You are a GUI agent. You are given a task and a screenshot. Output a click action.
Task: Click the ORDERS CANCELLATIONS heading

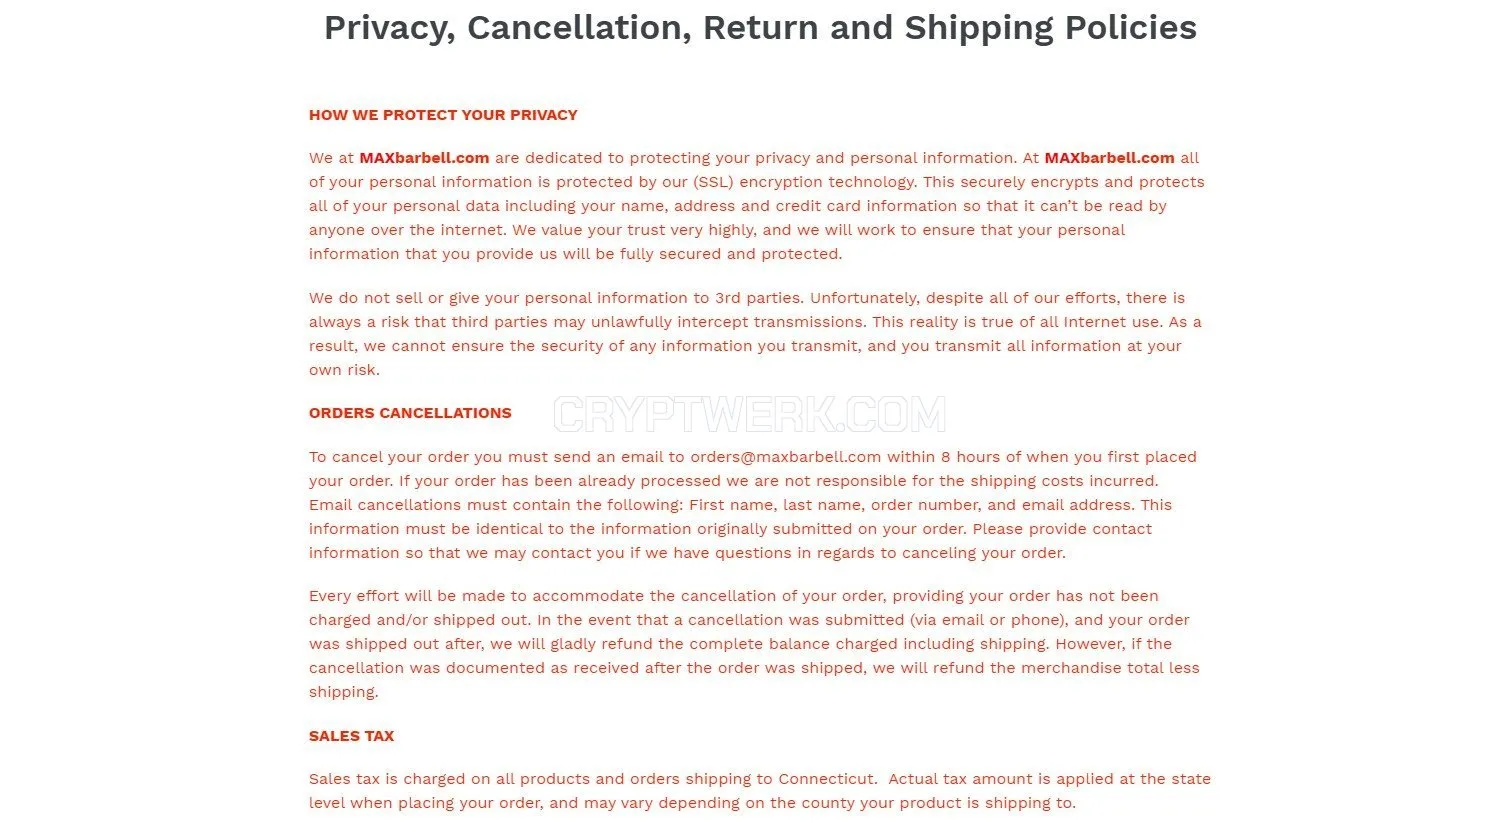(x=410, y=413)
